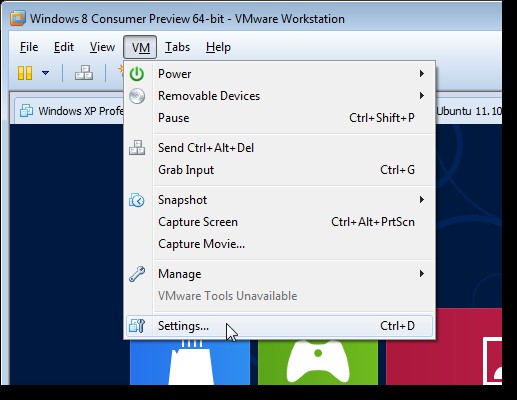Expand the Removable Devices submenu arrow

tap(422, 96)
